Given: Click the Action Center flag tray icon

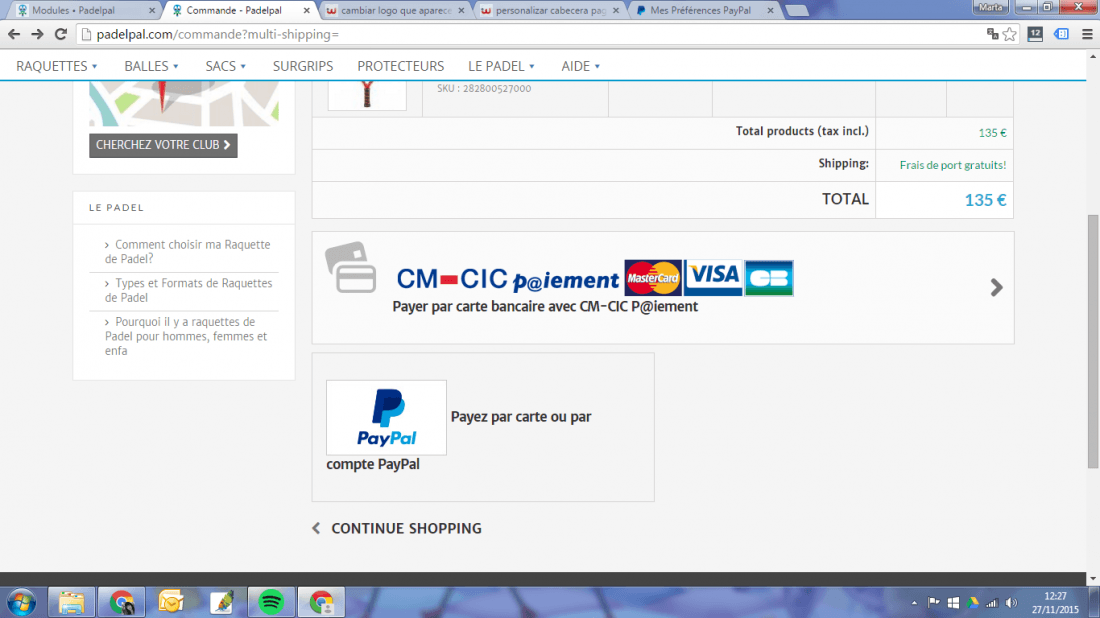Looking at the screenshot, I should click(x=934, y=603).
